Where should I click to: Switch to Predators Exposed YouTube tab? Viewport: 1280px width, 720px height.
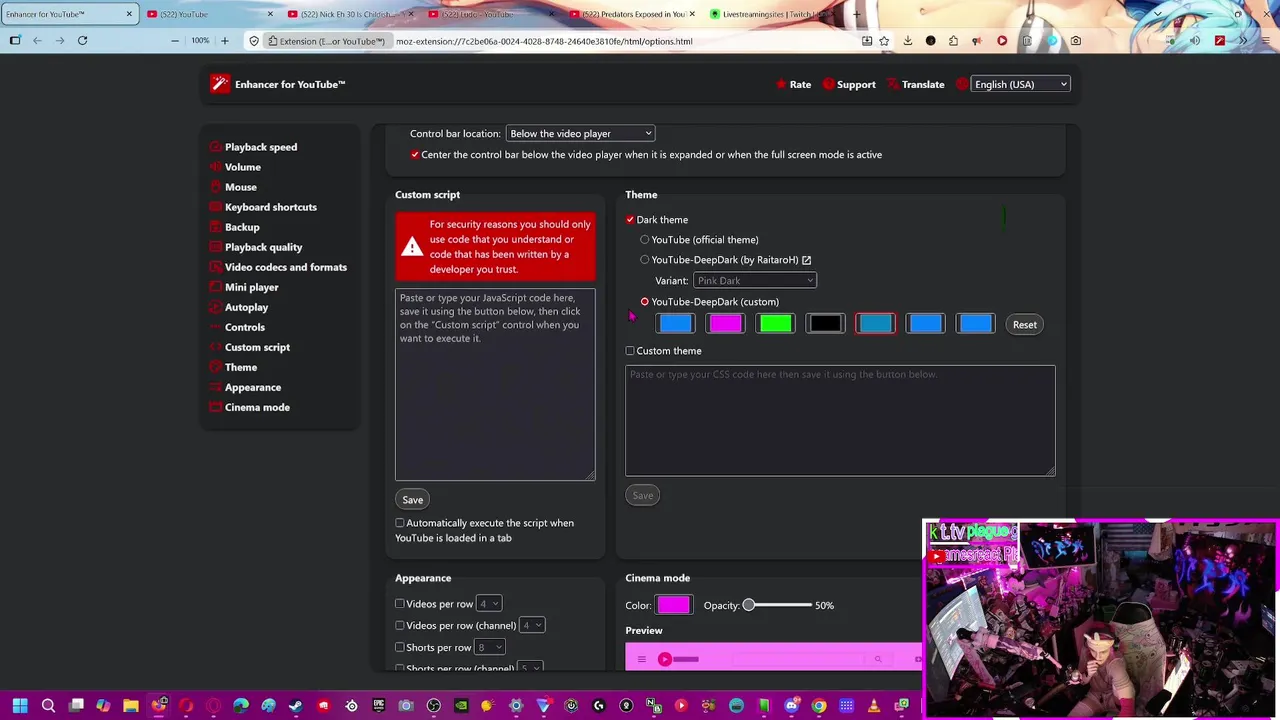point(630,14)
